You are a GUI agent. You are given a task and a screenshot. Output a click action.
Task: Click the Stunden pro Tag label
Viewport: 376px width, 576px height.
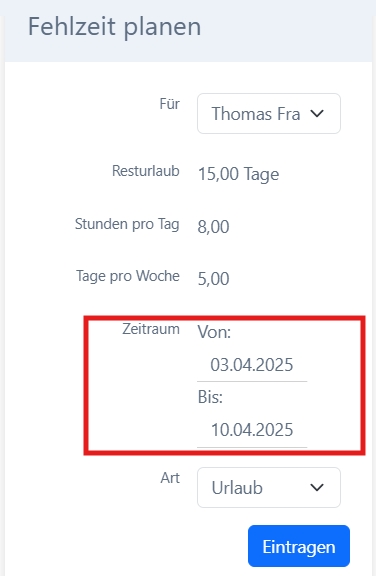tap(127, 224)
